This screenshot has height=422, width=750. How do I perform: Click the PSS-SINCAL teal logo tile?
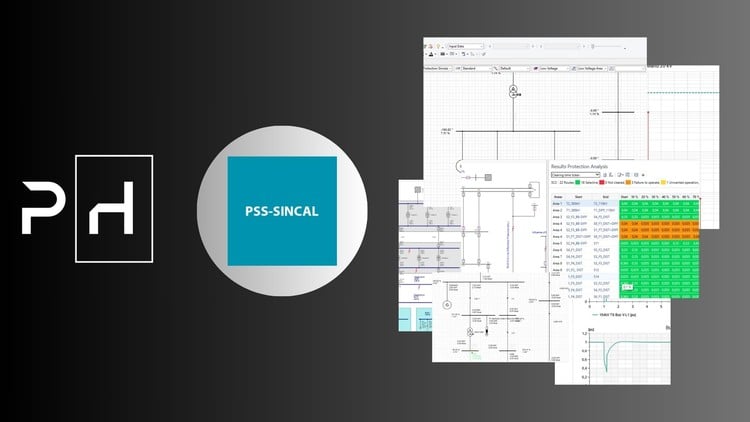click(282, 211)
